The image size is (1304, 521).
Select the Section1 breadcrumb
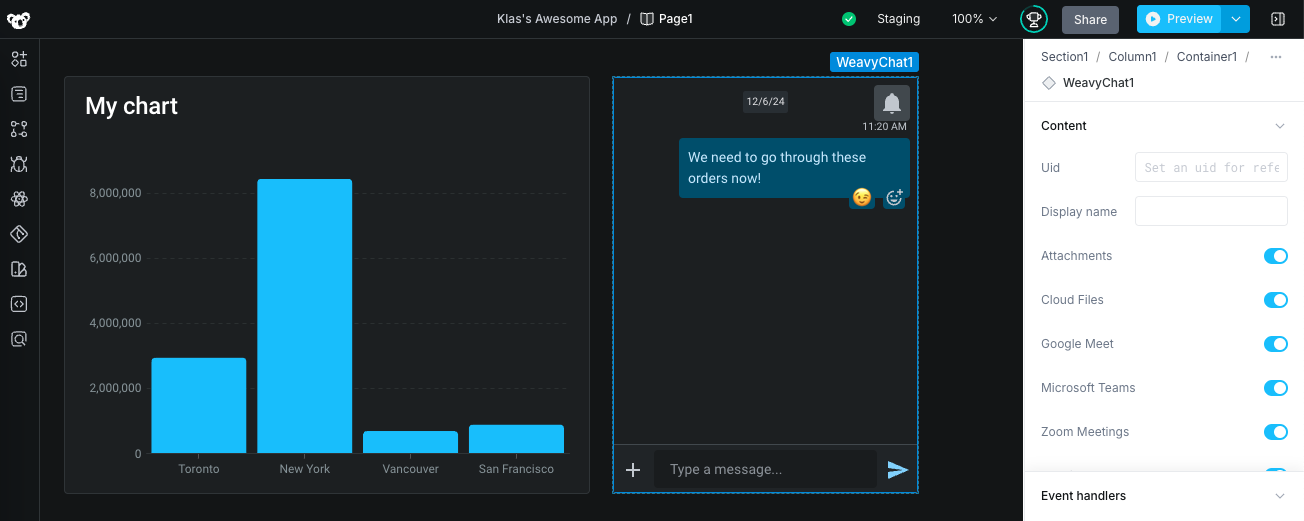click(x=1064, y=57)
